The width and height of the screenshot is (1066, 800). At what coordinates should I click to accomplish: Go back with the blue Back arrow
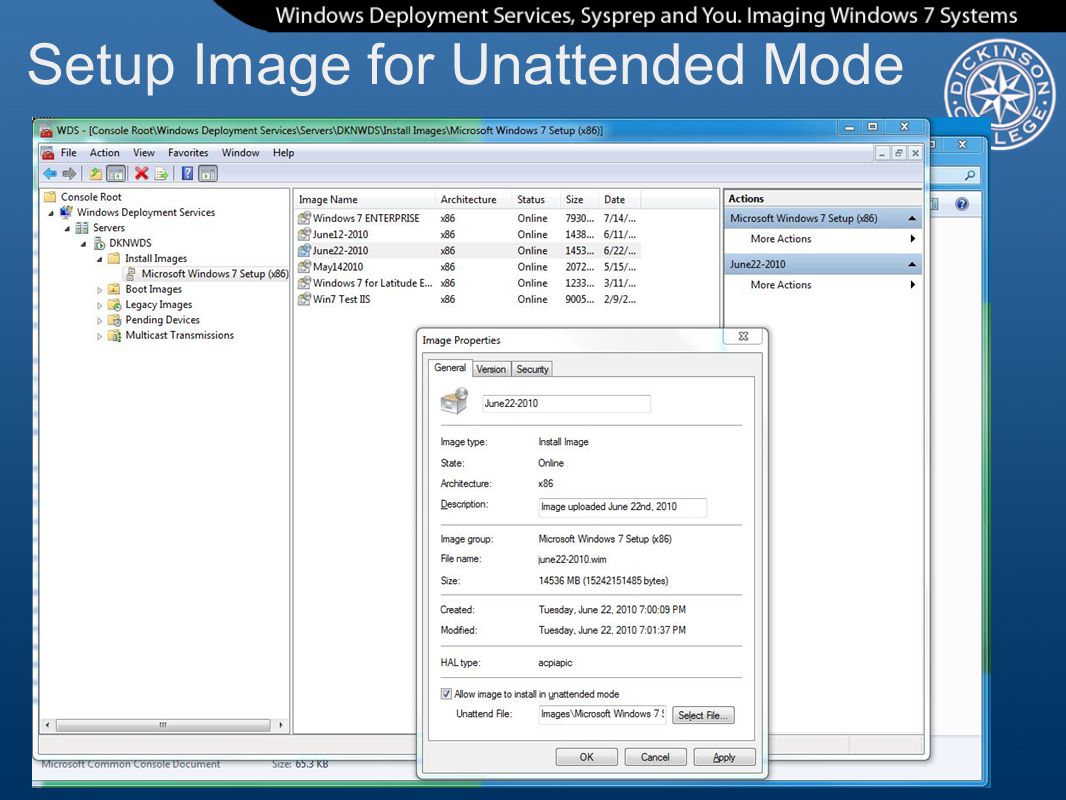pos(50,174)
